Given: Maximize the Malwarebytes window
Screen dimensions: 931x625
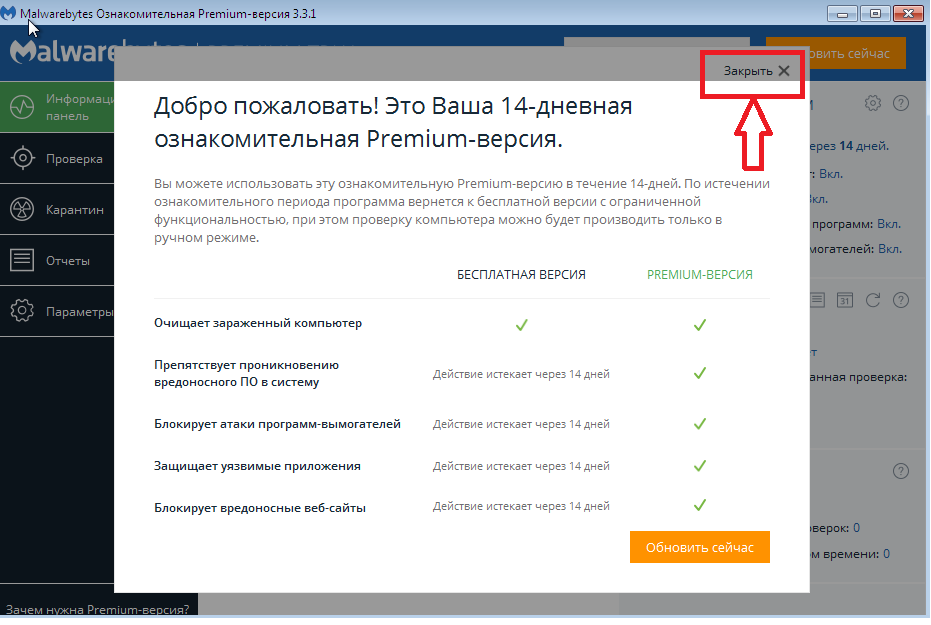Looking at the screenshot, I should (x=875, y=14).
